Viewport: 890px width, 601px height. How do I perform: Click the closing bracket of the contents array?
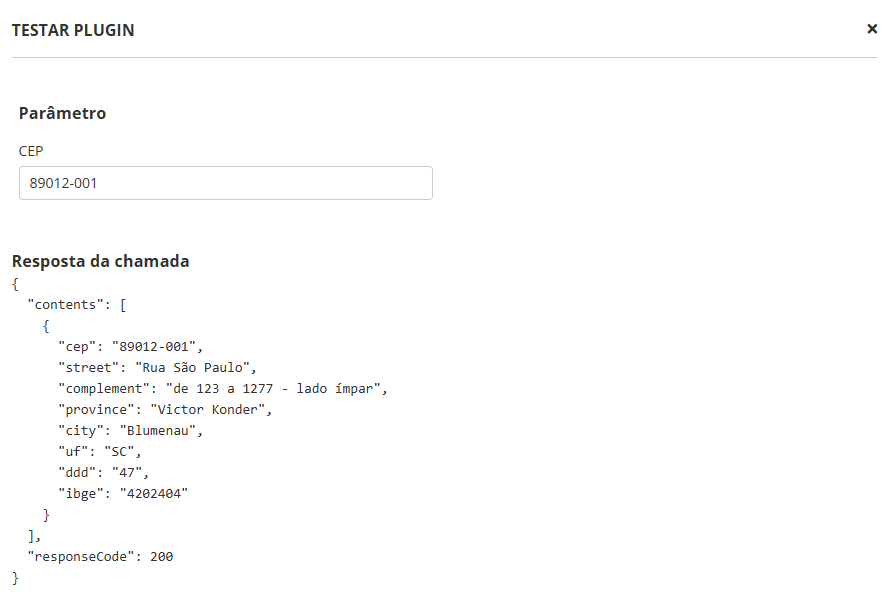pos(32,536)
